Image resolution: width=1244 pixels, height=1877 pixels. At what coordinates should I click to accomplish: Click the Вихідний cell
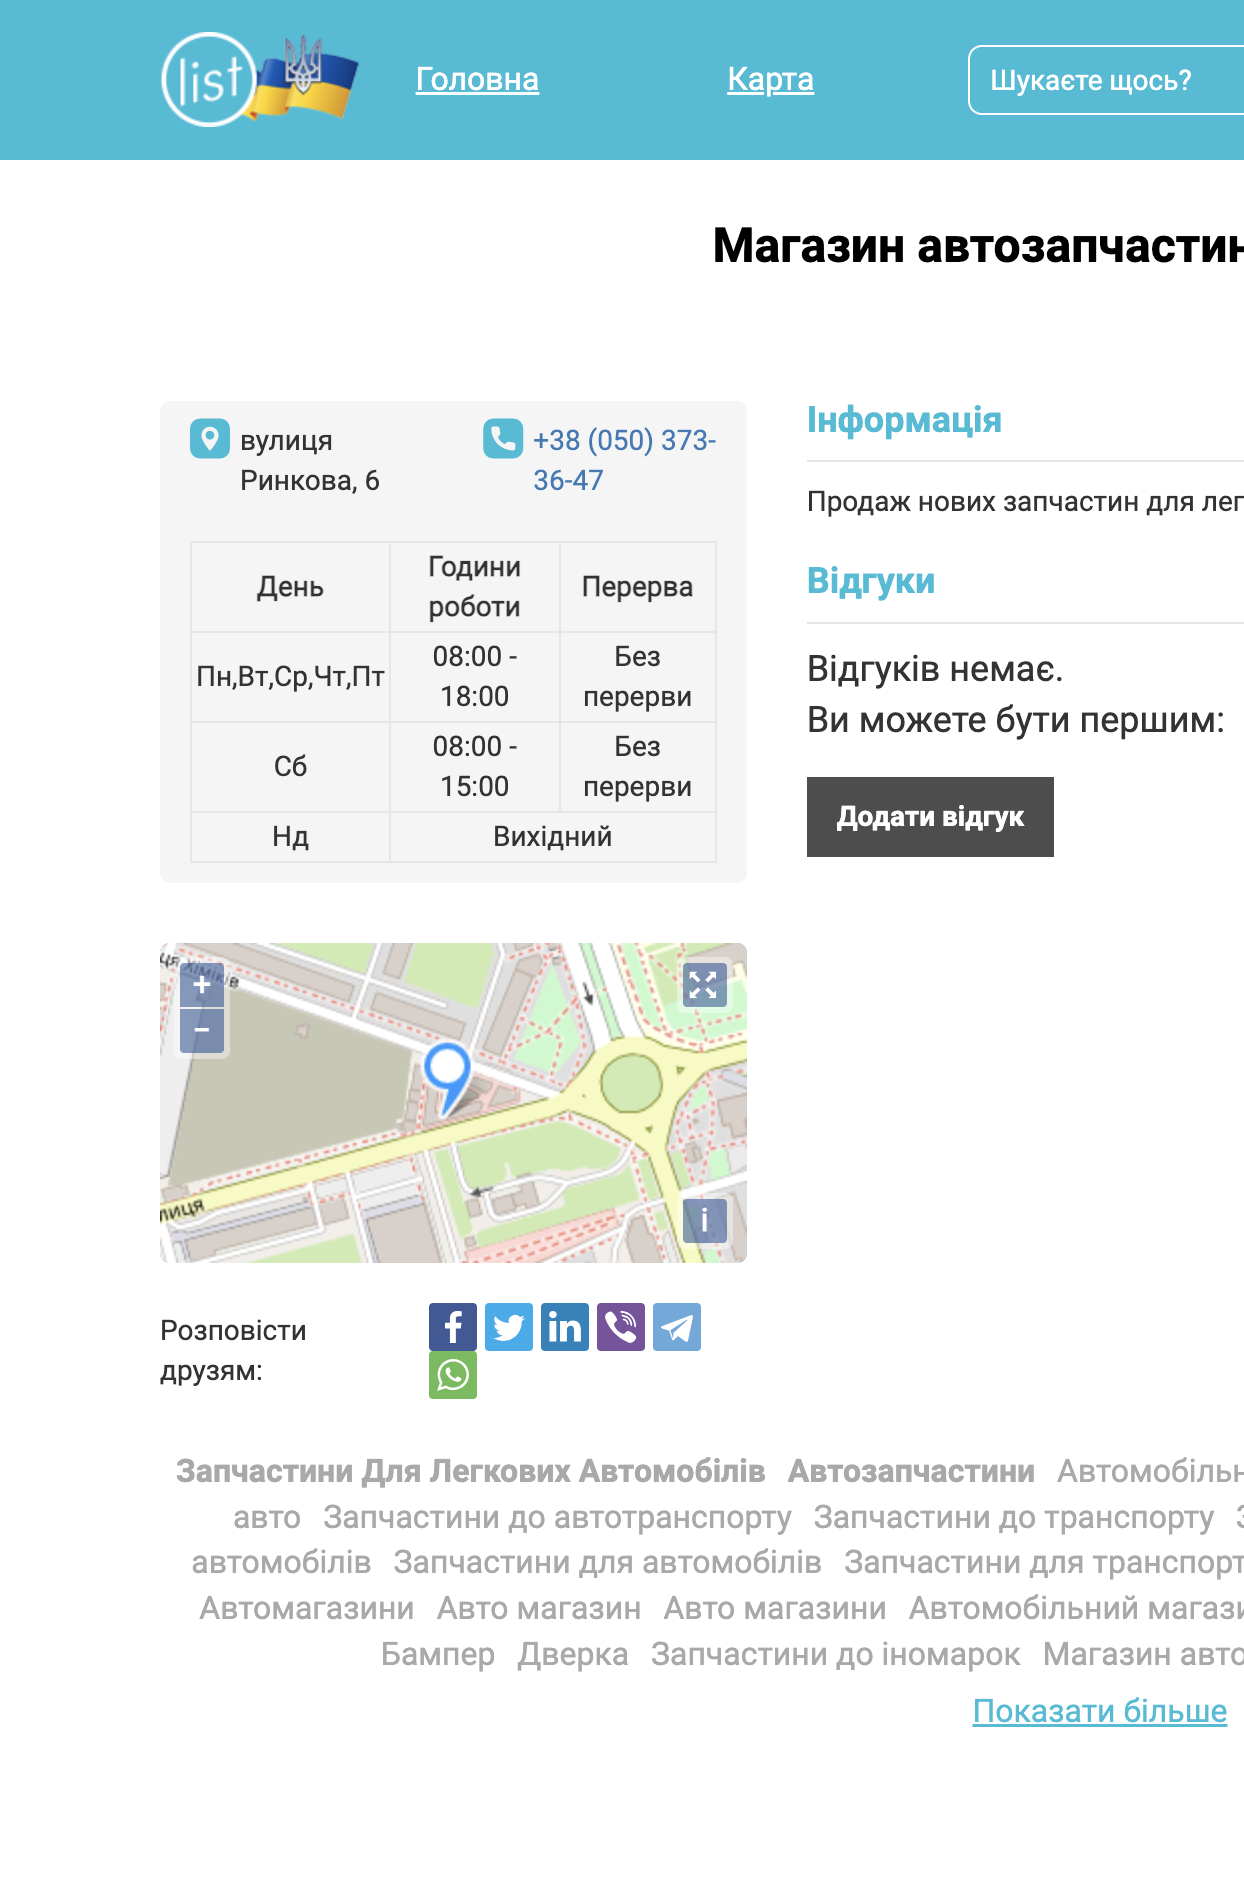point(553,837)
